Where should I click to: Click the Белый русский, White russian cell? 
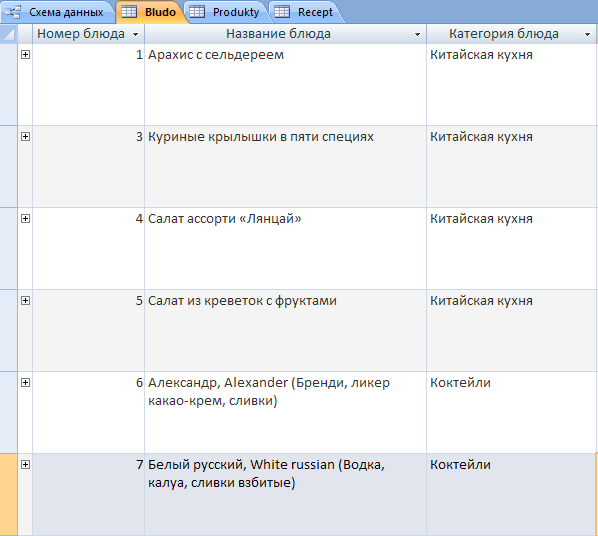[x=285, y=495]
